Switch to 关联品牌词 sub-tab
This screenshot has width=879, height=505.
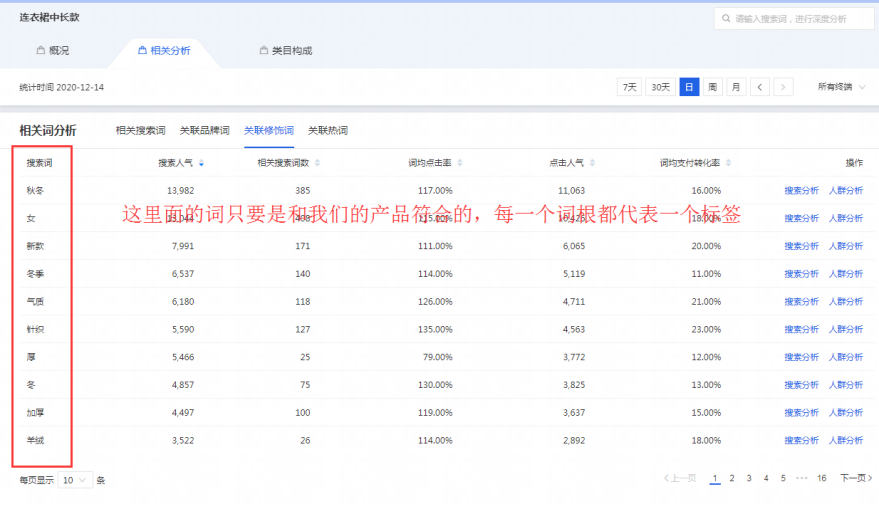point(205,131)
